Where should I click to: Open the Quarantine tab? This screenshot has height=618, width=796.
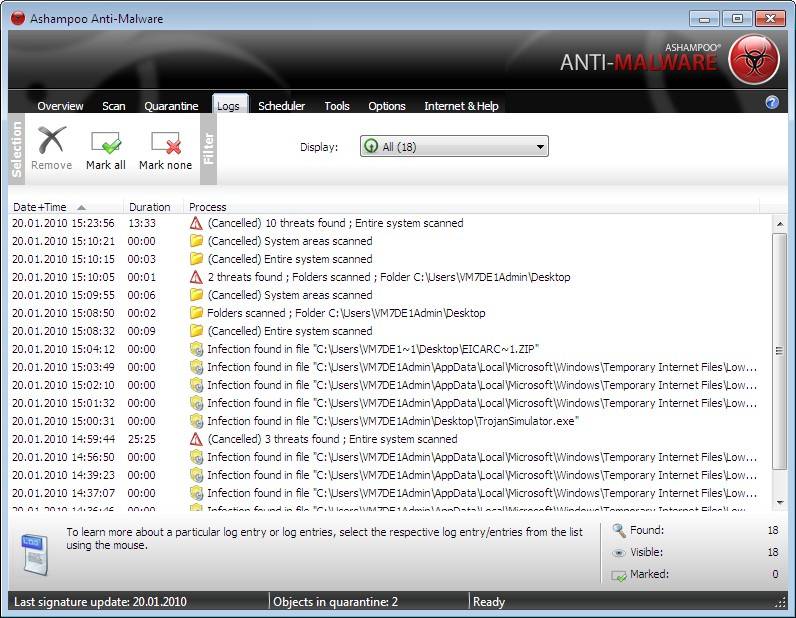(x=171, y=106)
